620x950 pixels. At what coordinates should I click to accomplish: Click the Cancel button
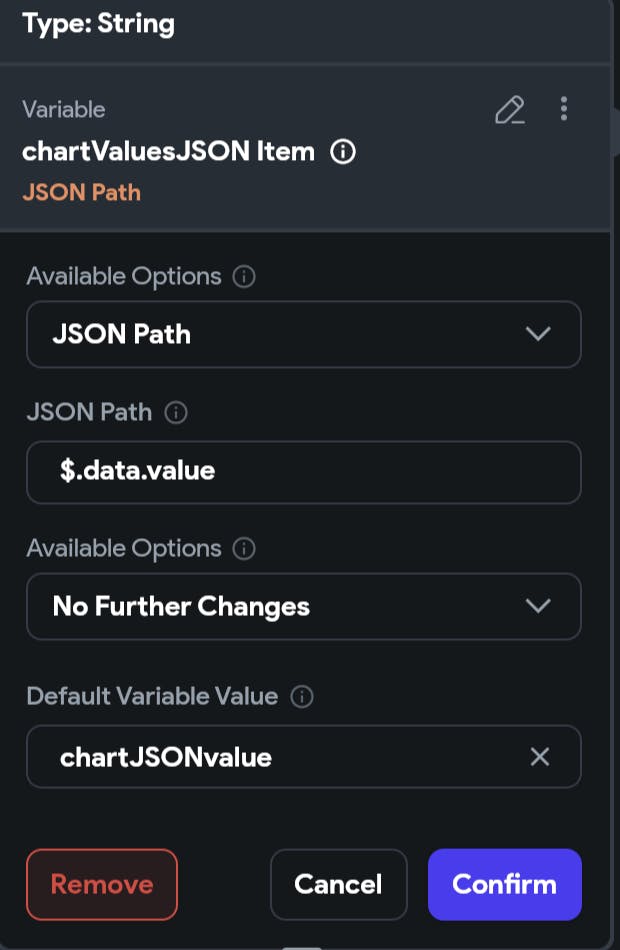click(338, 885)
